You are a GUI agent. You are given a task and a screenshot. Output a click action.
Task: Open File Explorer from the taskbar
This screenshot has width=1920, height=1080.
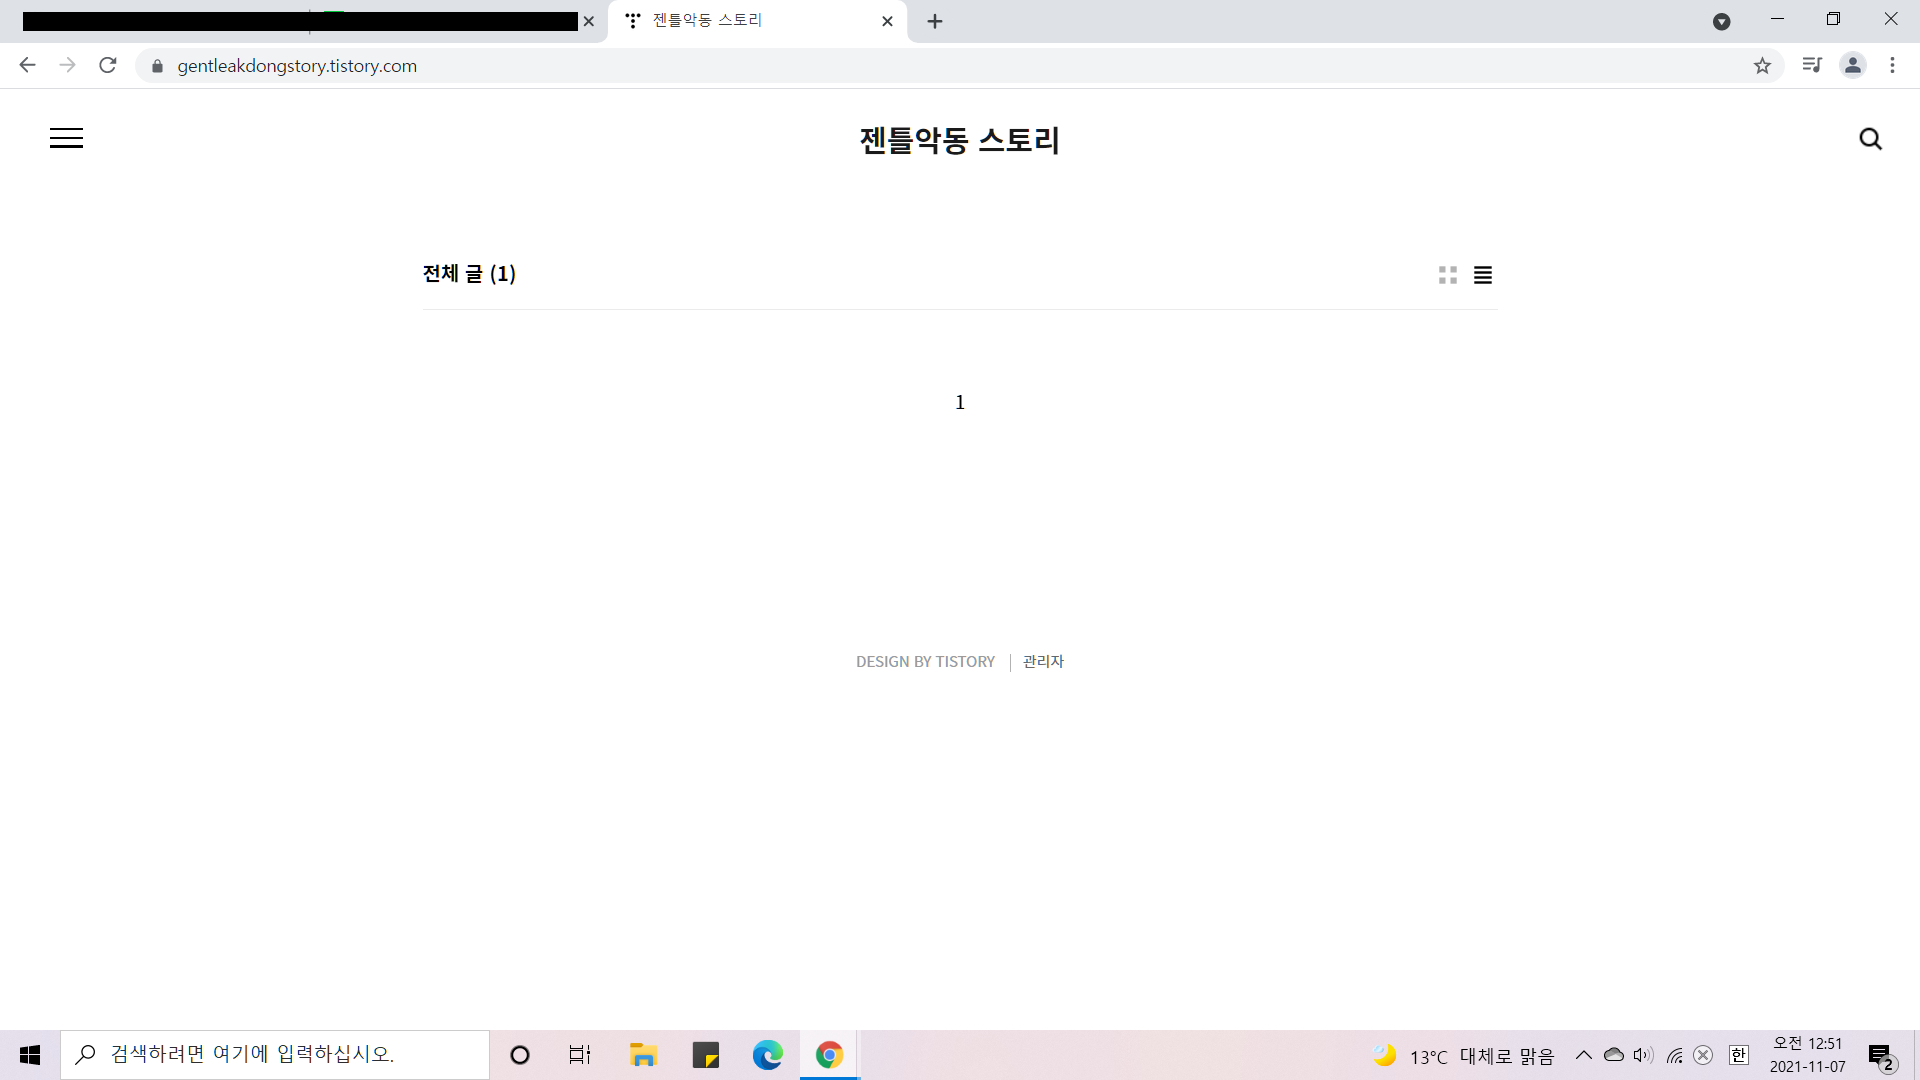point(643,1055)
